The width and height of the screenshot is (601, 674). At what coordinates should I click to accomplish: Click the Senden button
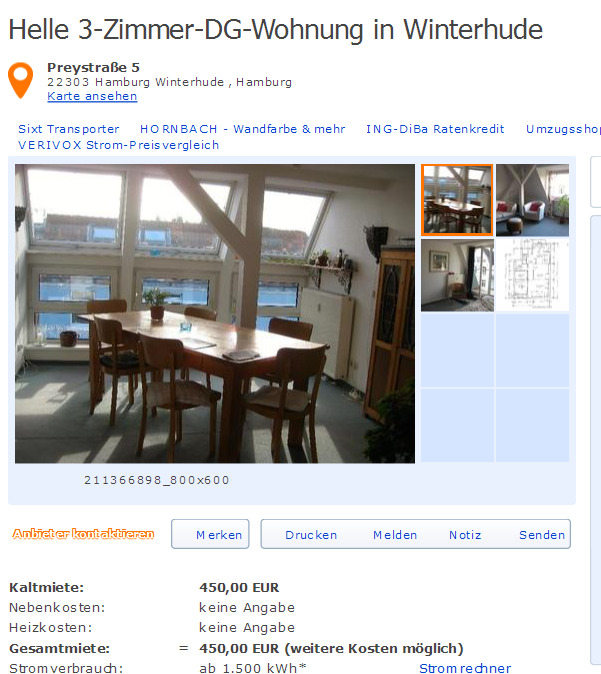coord(542,535)
